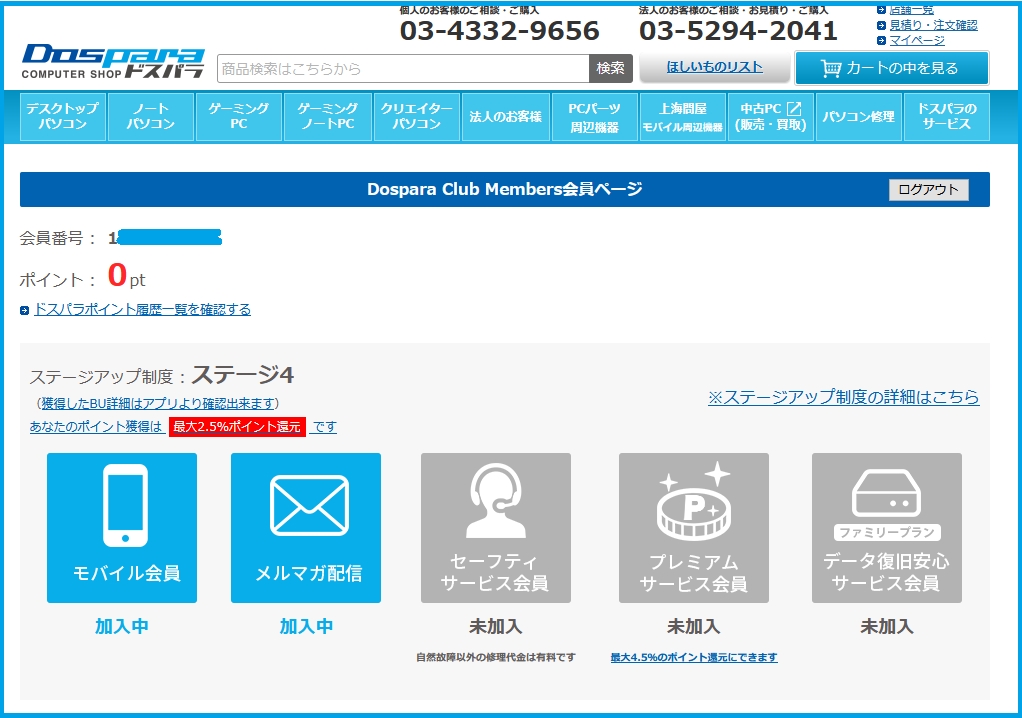Click the arrow bullet beside マイページ

click(881, 40)
